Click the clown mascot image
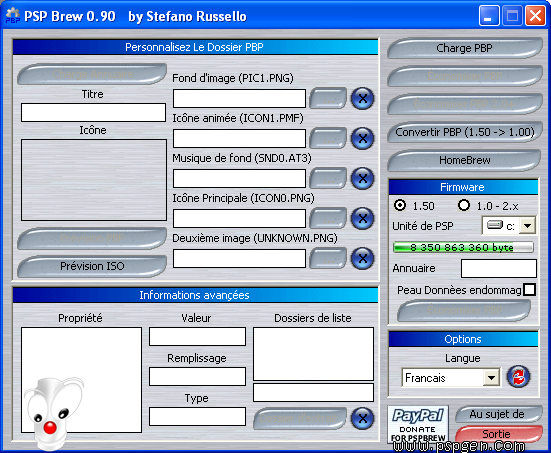 [54, 413]
